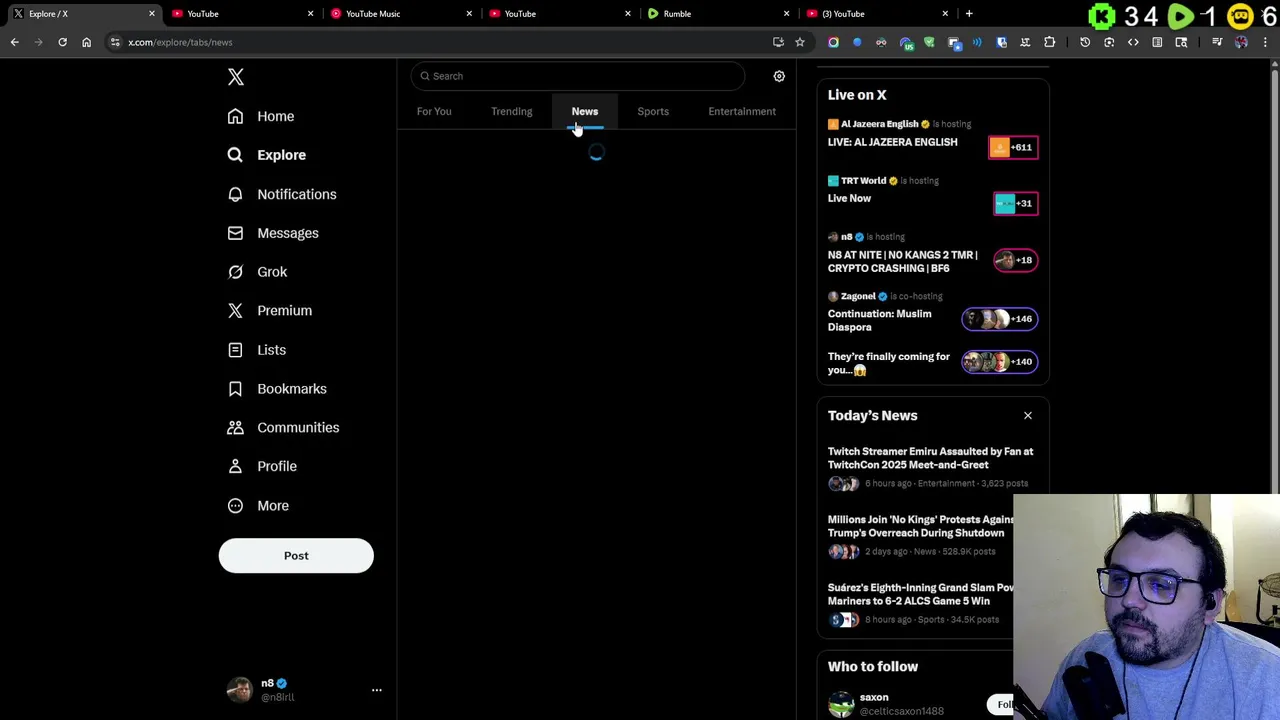Screen dimensions: 1280x720
Task: Open account menu dots next to n8
Action: (376, 690)
